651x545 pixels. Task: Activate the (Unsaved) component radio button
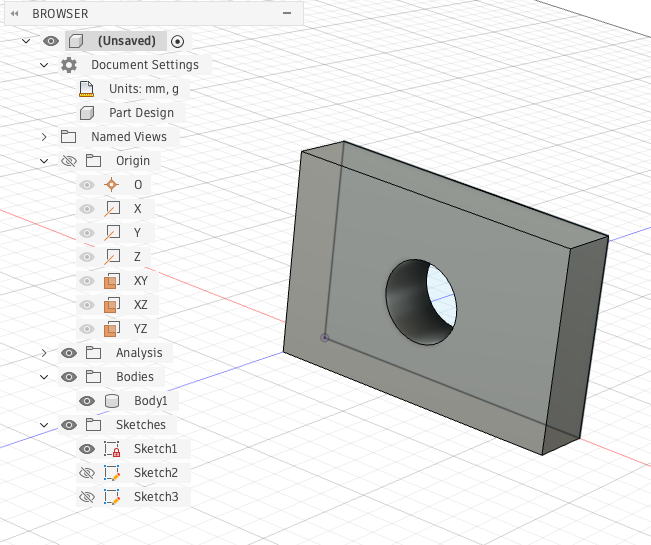[x=178, y=42]
